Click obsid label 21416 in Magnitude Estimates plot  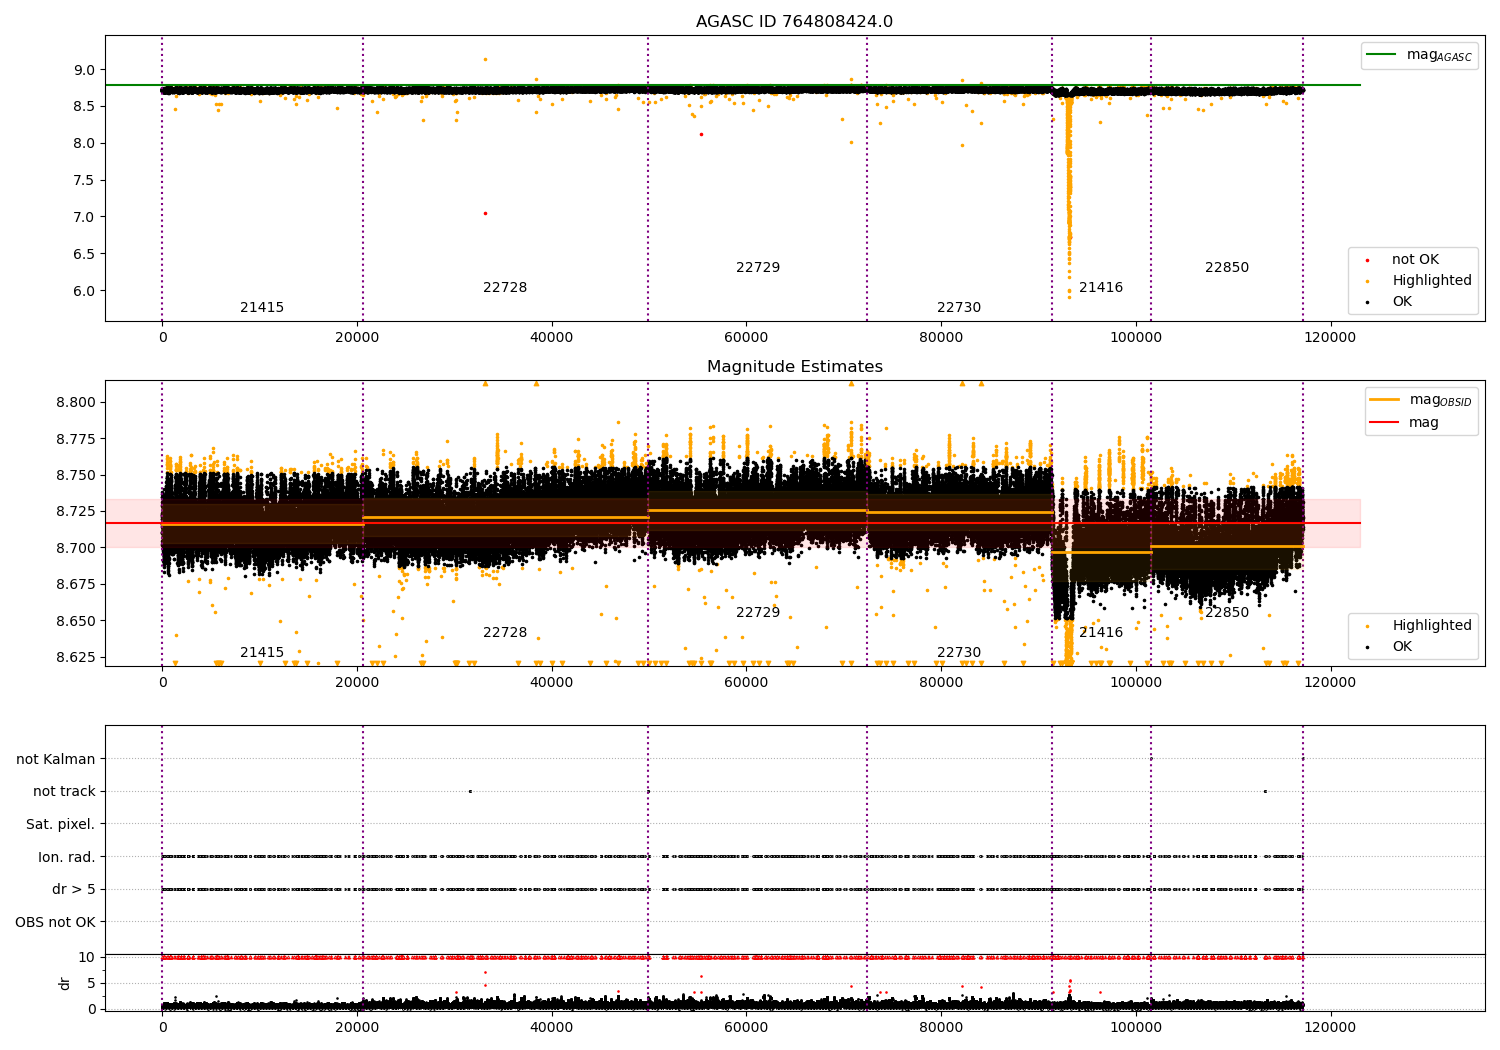[x=1101, y=633]
